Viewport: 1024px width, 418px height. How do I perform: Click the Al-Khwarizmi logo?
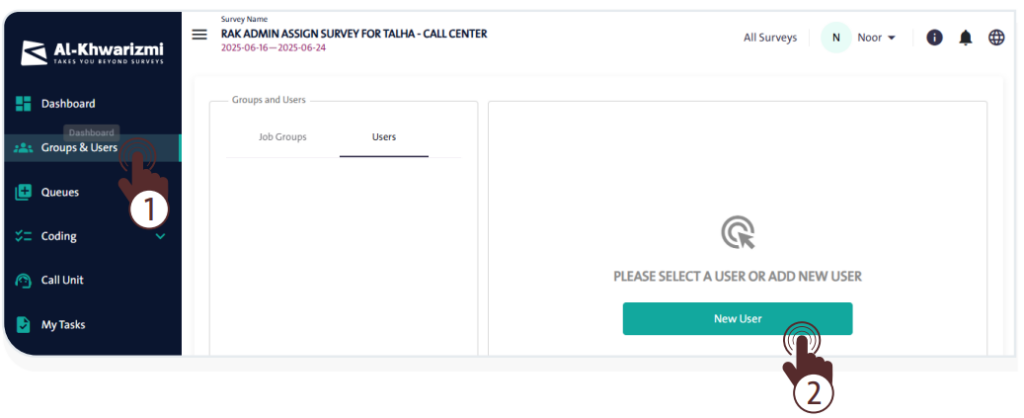pyautogui.click(x=92, y=51)
